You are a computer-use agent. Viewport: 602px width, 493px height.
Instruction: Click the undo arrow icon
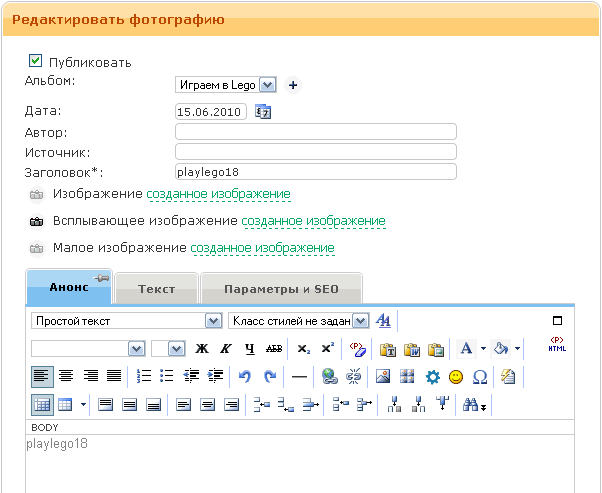[245, 377]
